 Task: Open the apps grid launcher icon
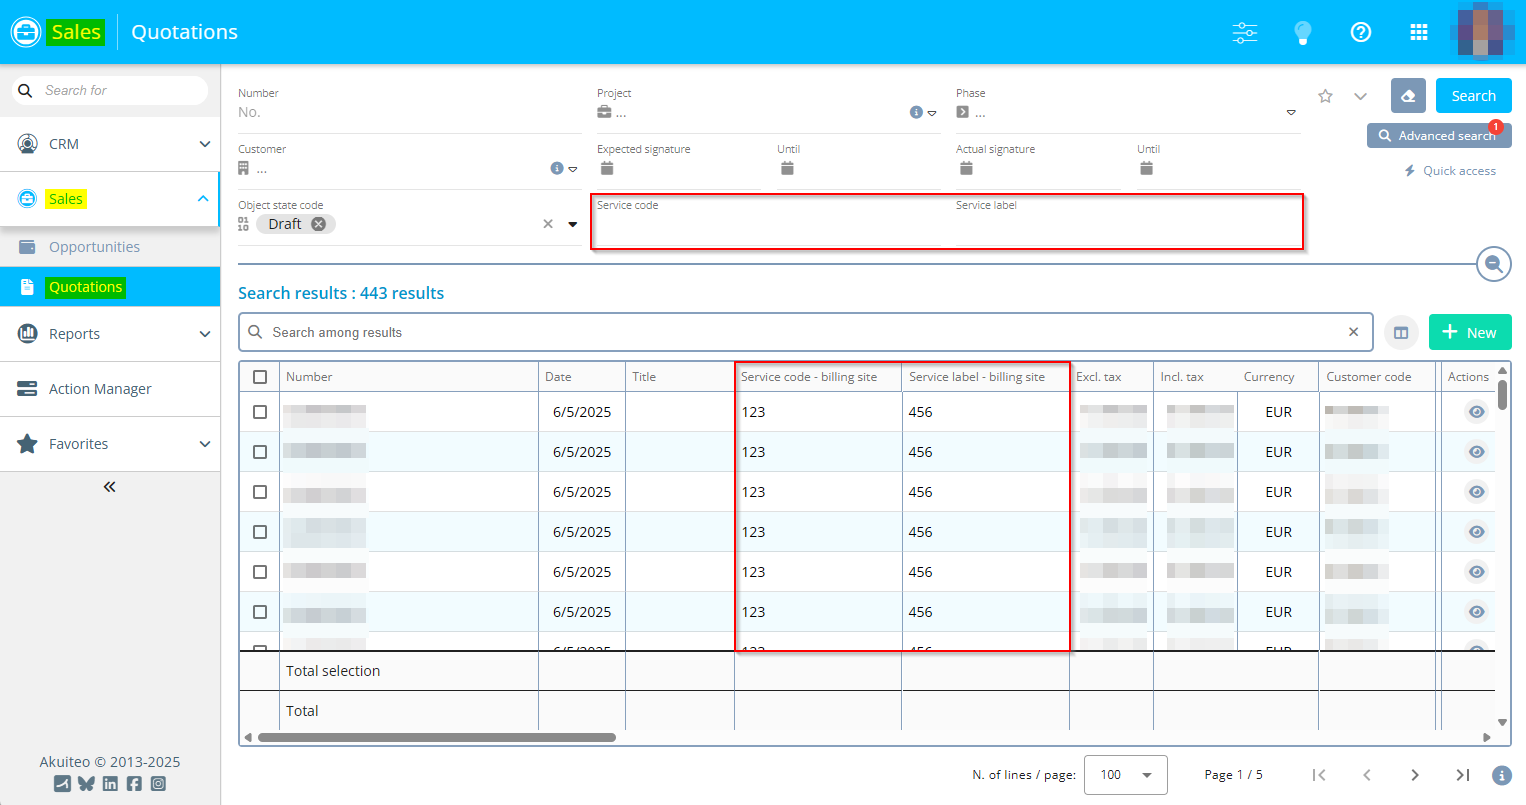pyautogui.click(x=1418, y=32)
